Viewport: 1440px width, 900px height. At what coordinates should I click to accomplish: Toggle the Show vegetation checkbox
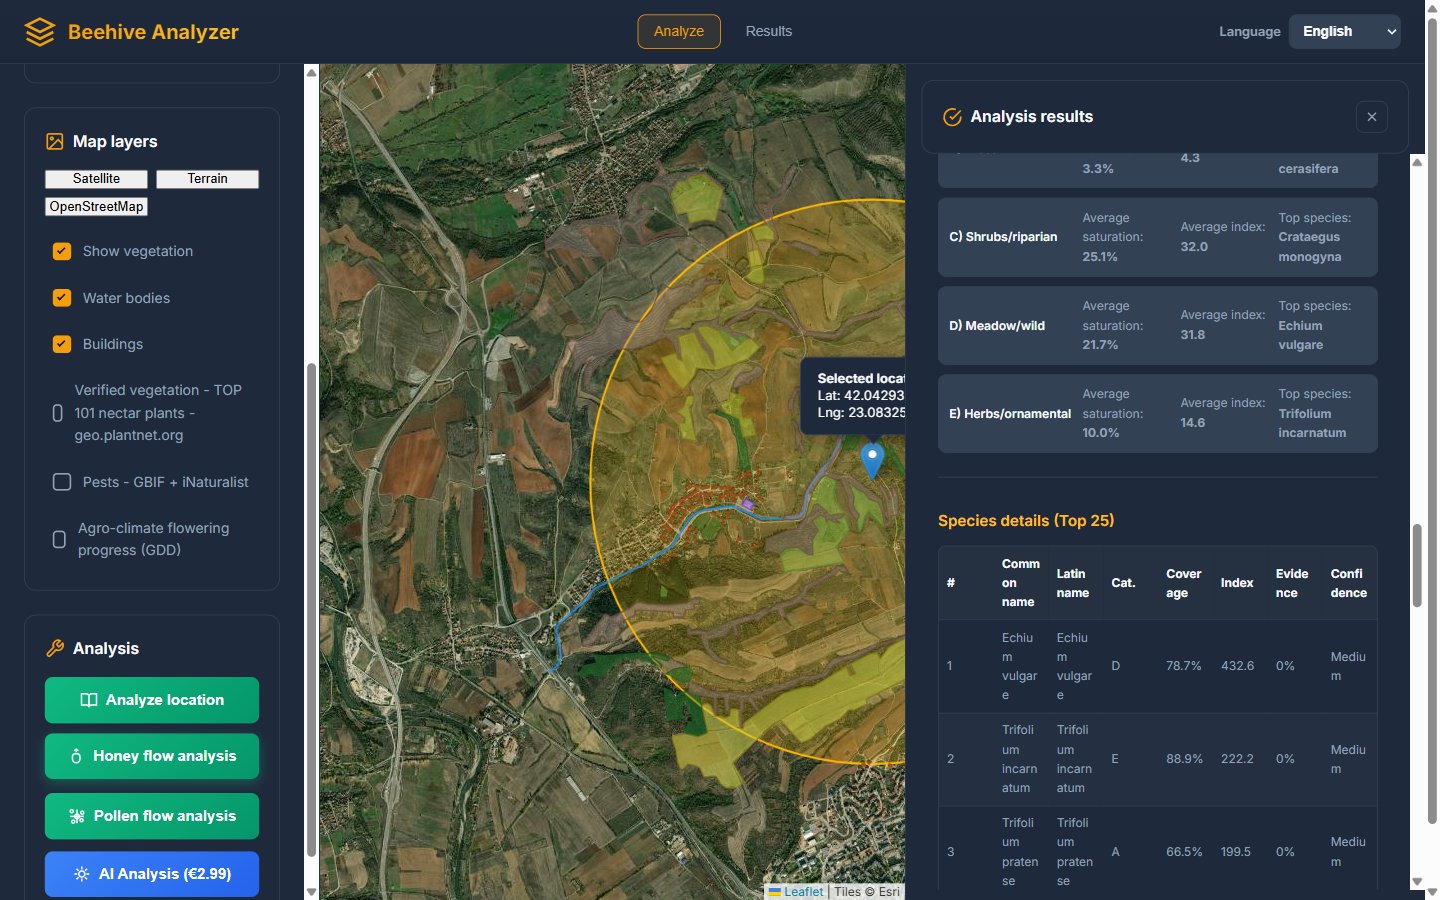click(62, 251)
